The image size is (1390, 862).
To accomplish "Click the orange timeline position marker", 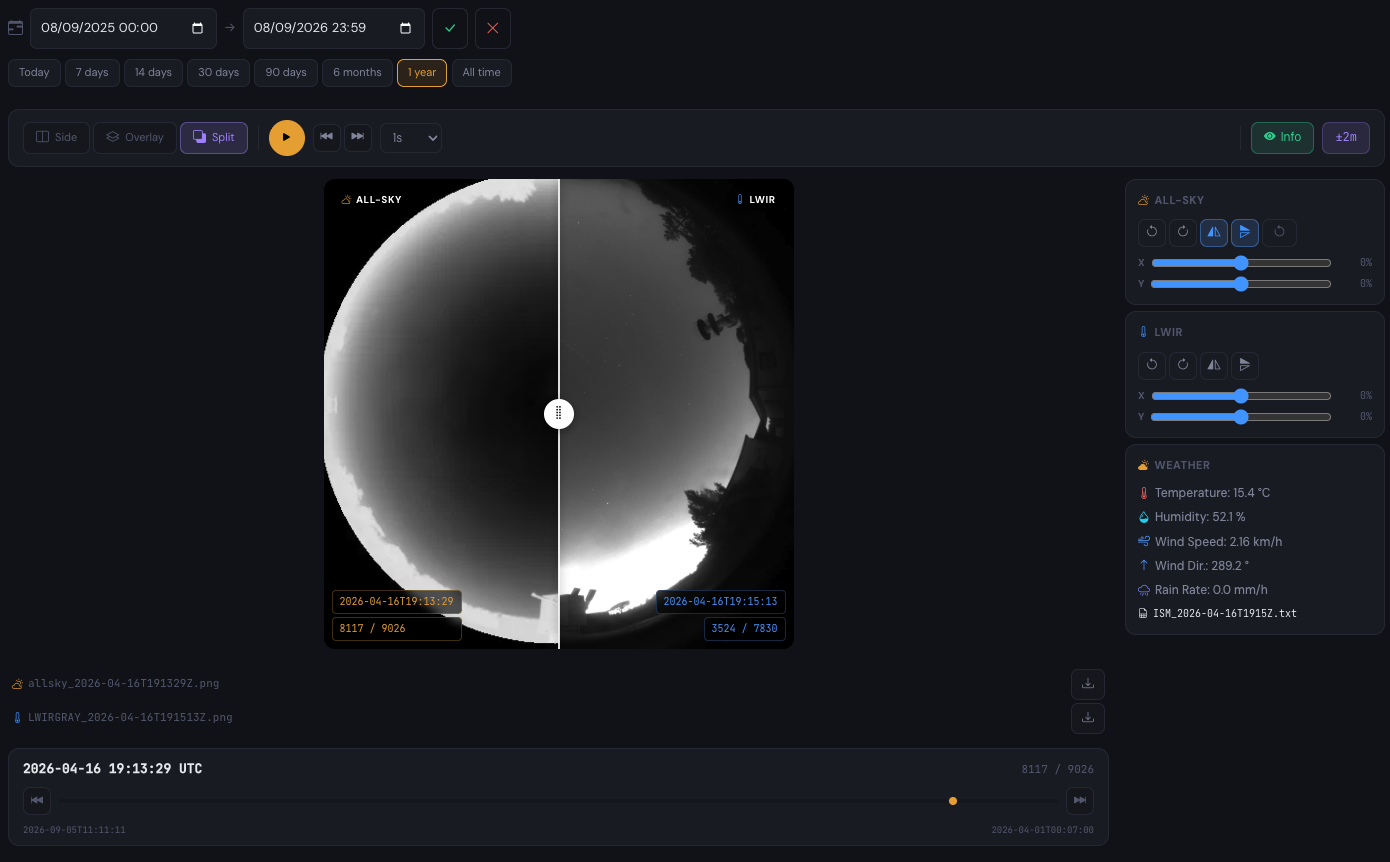I will 953,801.
